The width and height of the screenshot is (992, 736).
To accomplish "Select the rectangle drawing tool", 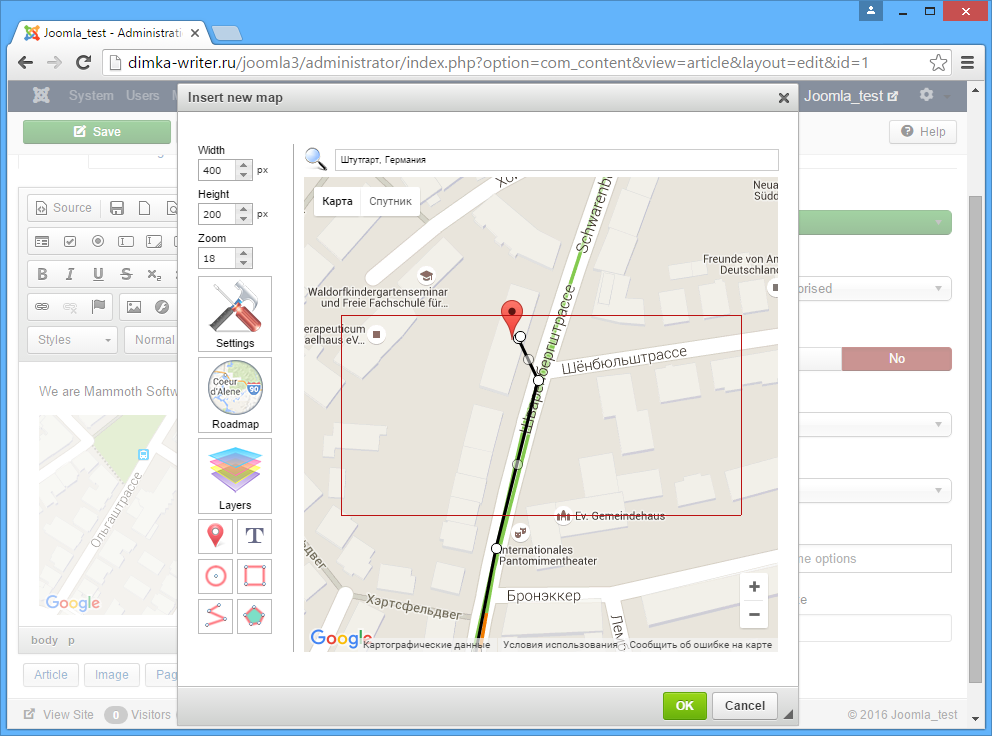I will coord(255,577).
